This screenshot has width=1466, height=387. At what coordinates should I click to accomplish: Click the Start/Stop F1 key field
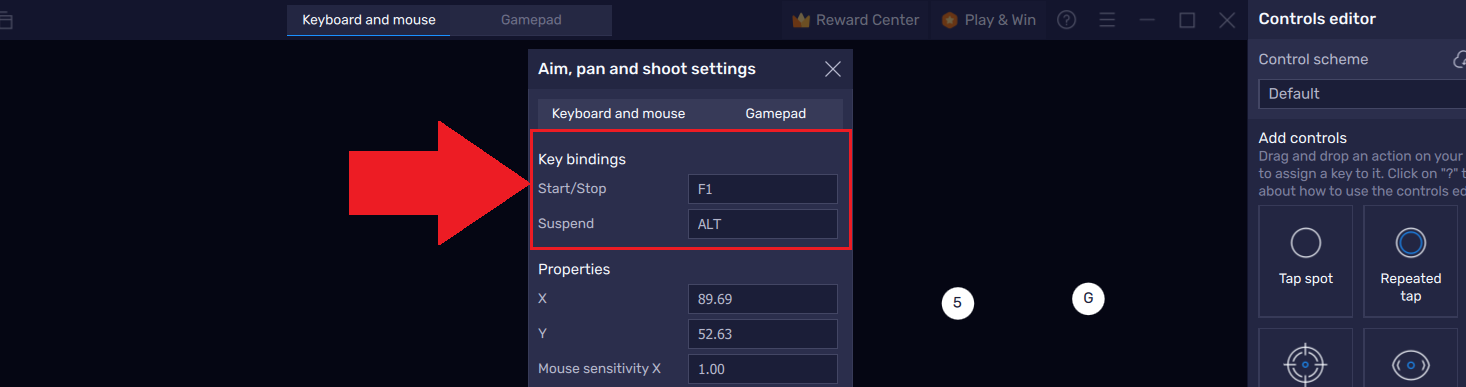(763, 189)
